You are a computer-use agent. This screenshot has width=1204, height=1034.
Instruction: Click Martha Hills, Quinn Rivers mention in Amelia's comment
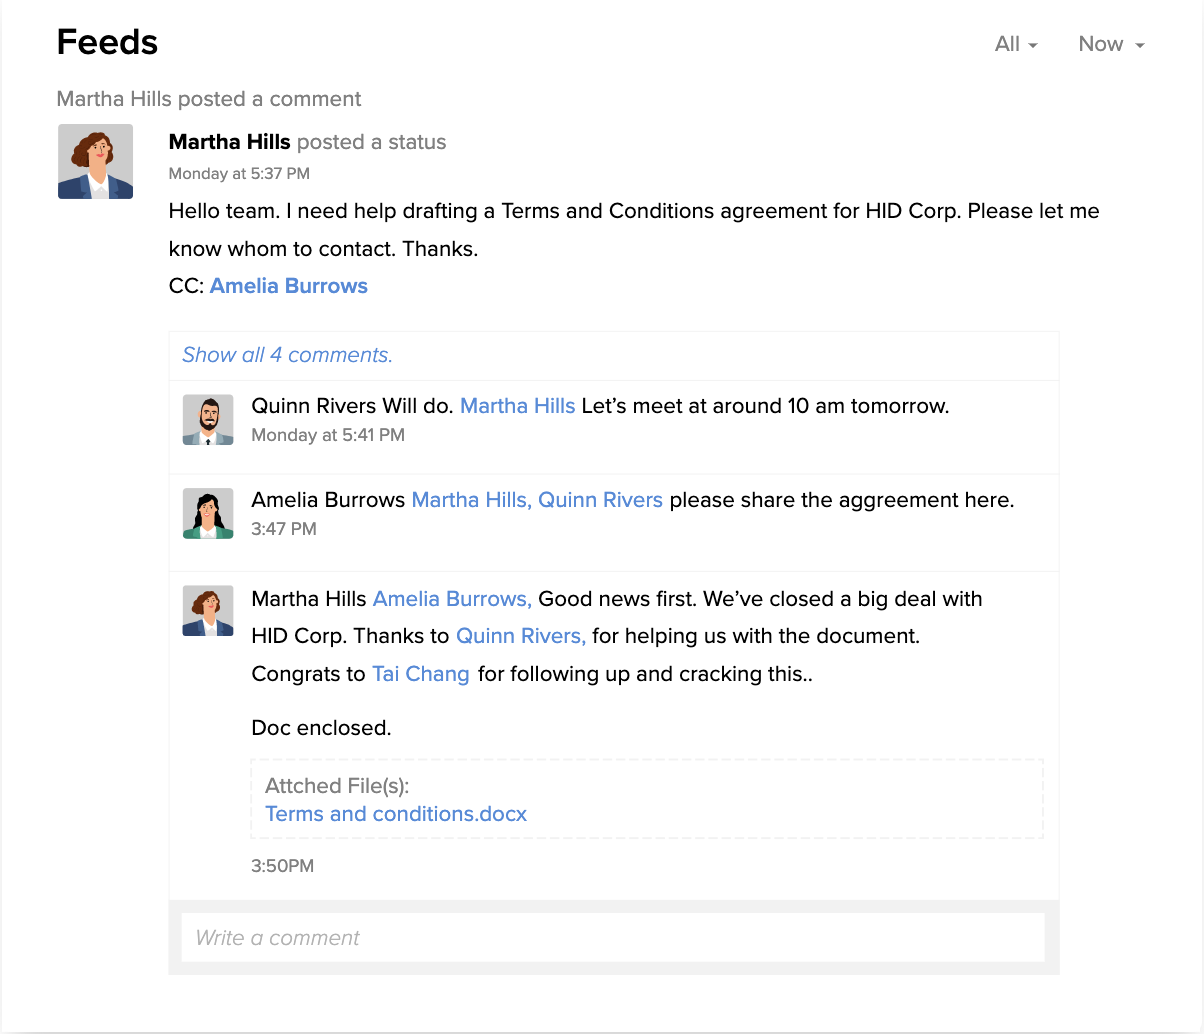(x=537, y=500)
